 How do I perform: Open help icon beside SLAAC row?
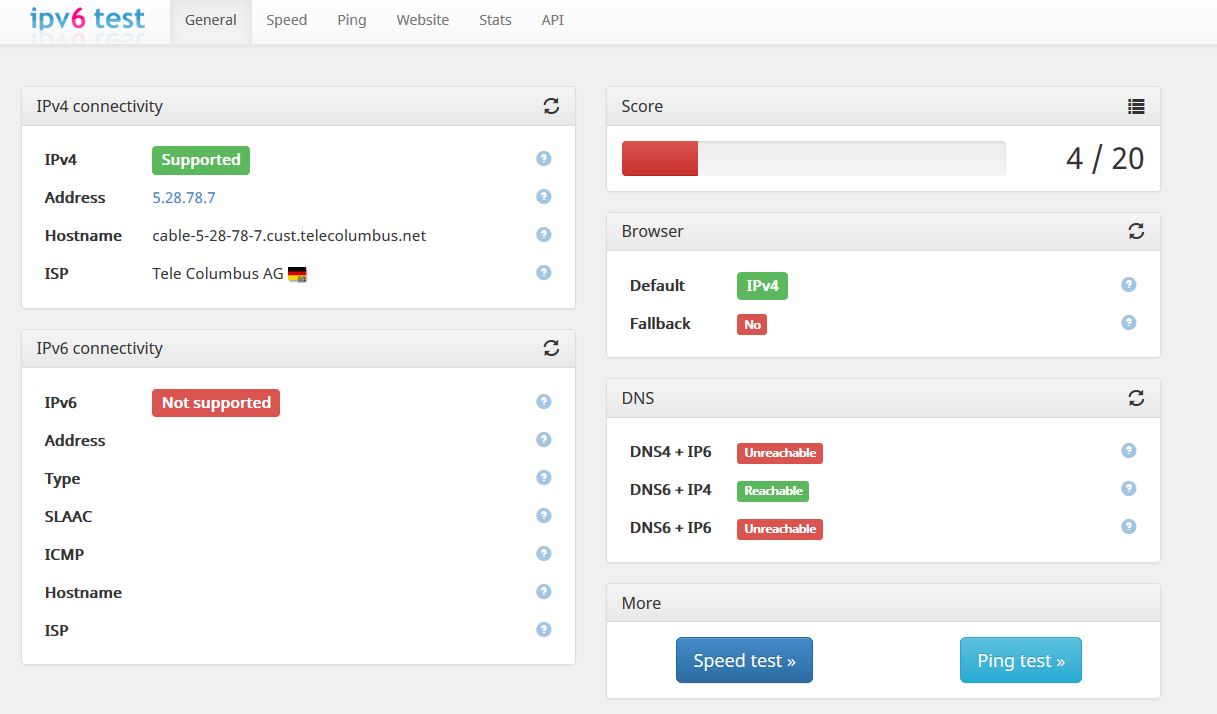[x=544, y=516]
